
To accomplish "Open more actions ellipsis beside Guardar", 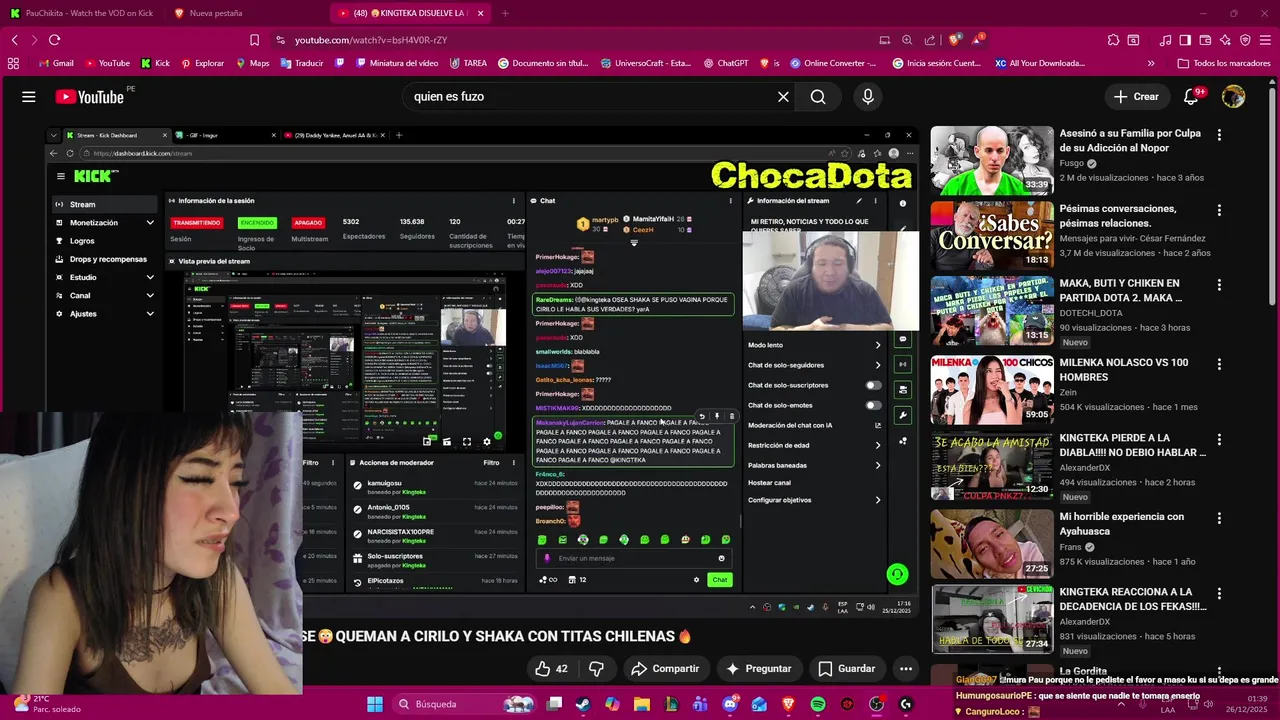I will [906, 669].
